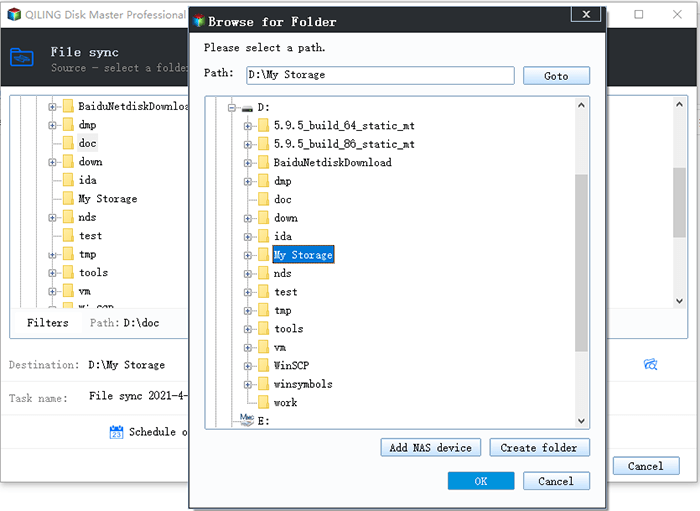Expand the BaiduNetdiskDownload folder in dialog tree
Viewport: 700px width, 511px height.
[x=248, y=162]
